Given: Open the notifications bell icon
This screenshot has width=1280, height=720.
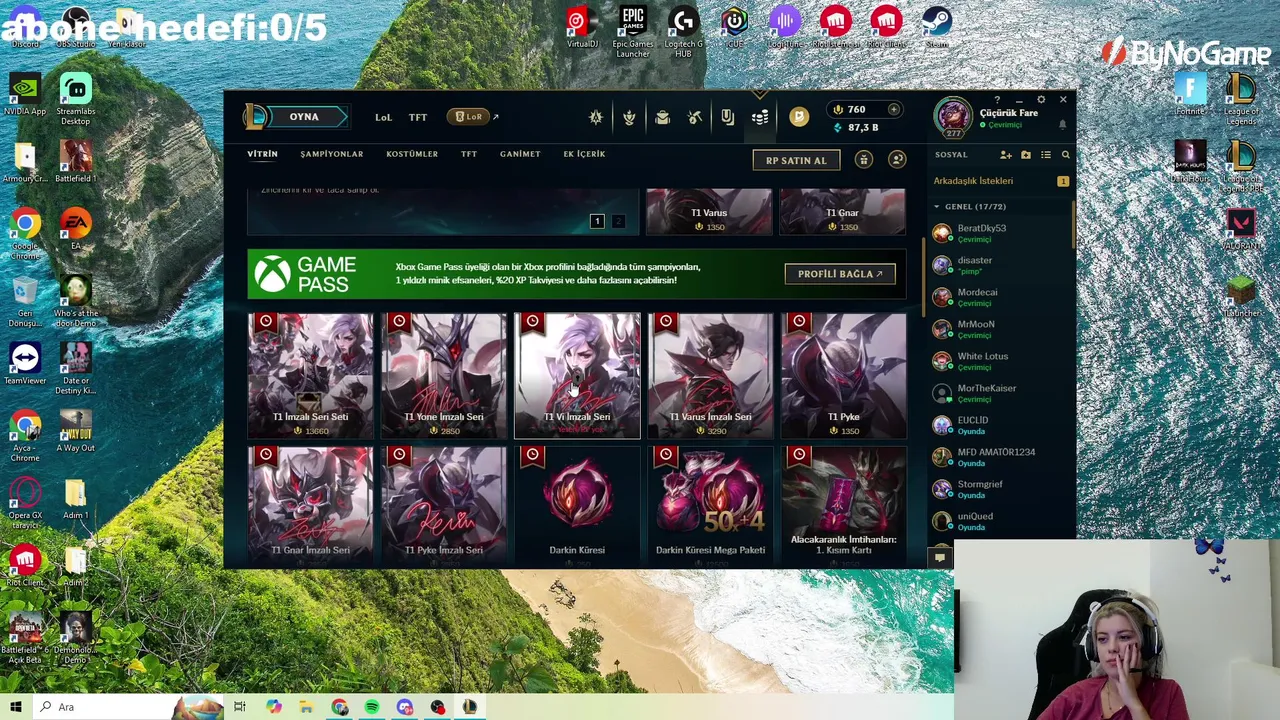Looking at the screenshot, I should [x=1062, y=124].
